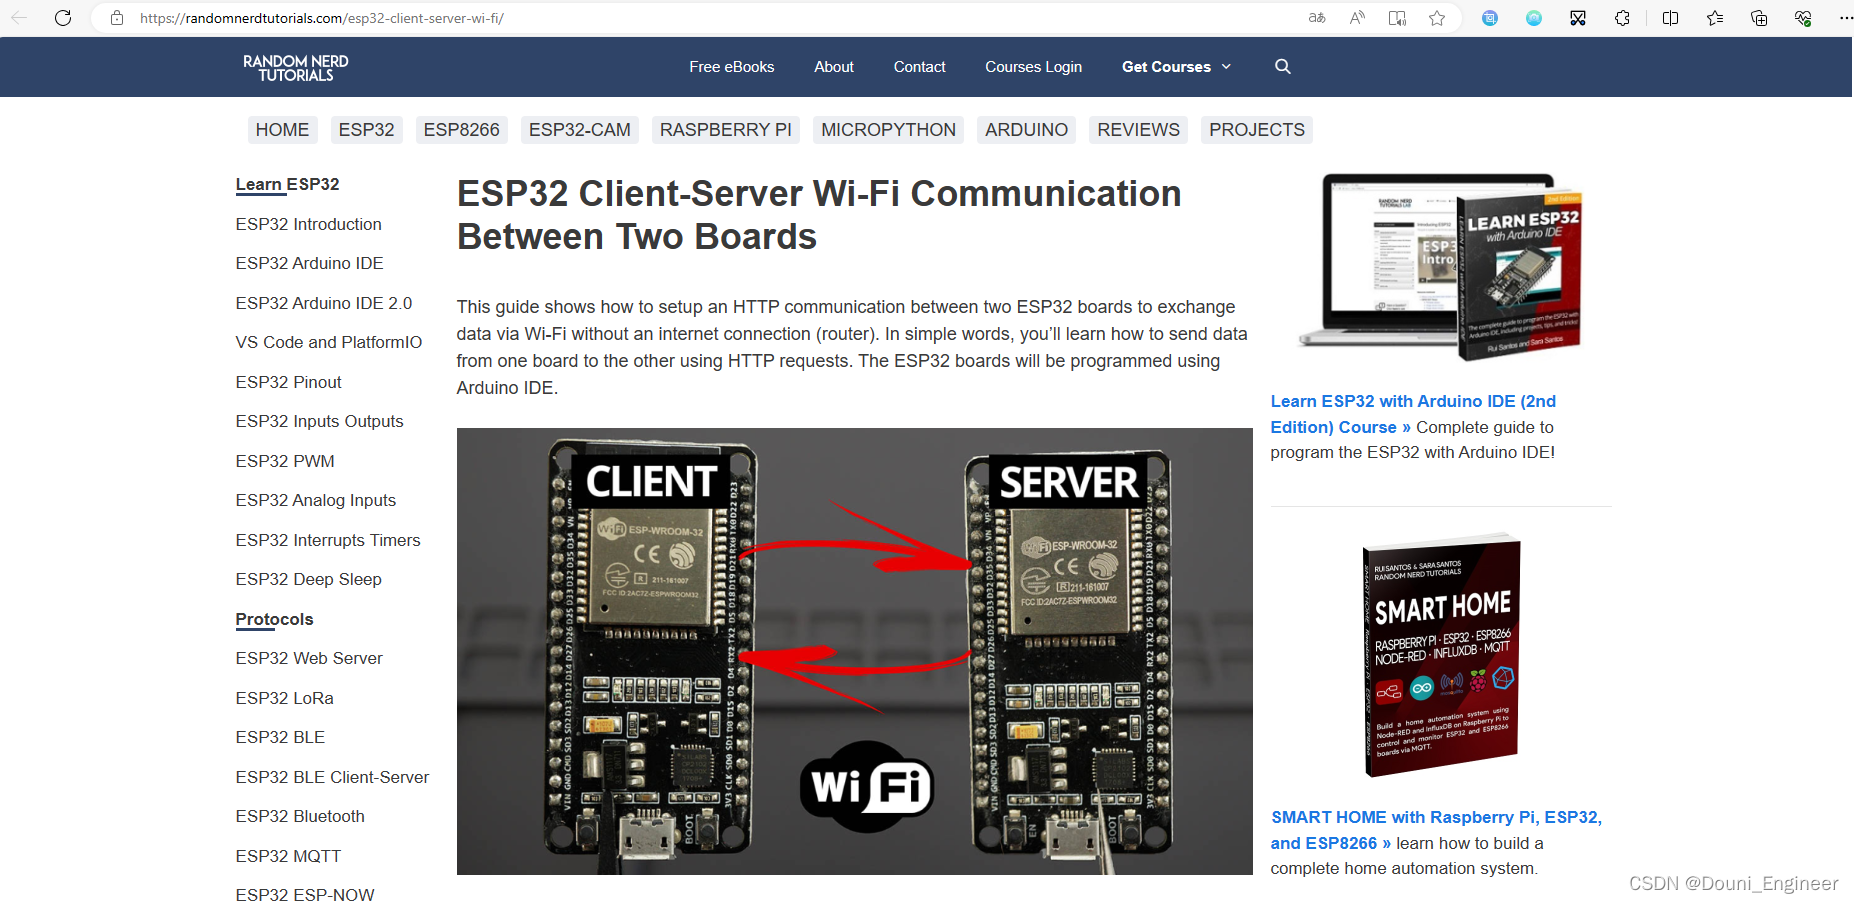
Task: Open the favorites list icon
Action: [1715, 18]
